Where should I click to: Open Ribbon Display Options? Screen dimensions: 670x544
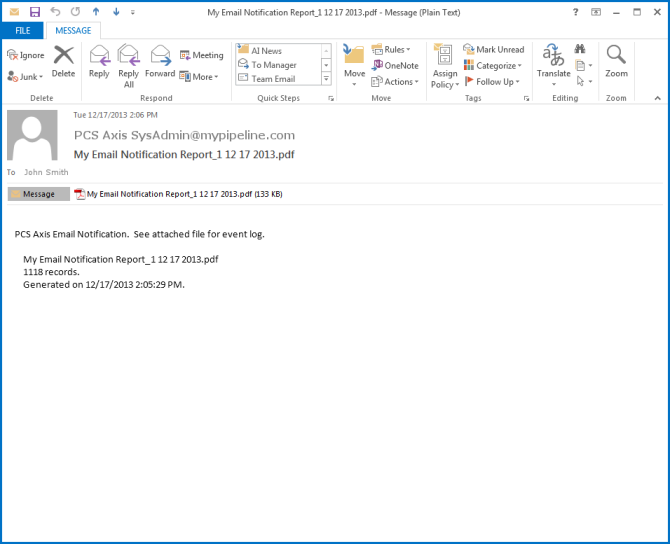pyautogui.click(x=596, y=12)
